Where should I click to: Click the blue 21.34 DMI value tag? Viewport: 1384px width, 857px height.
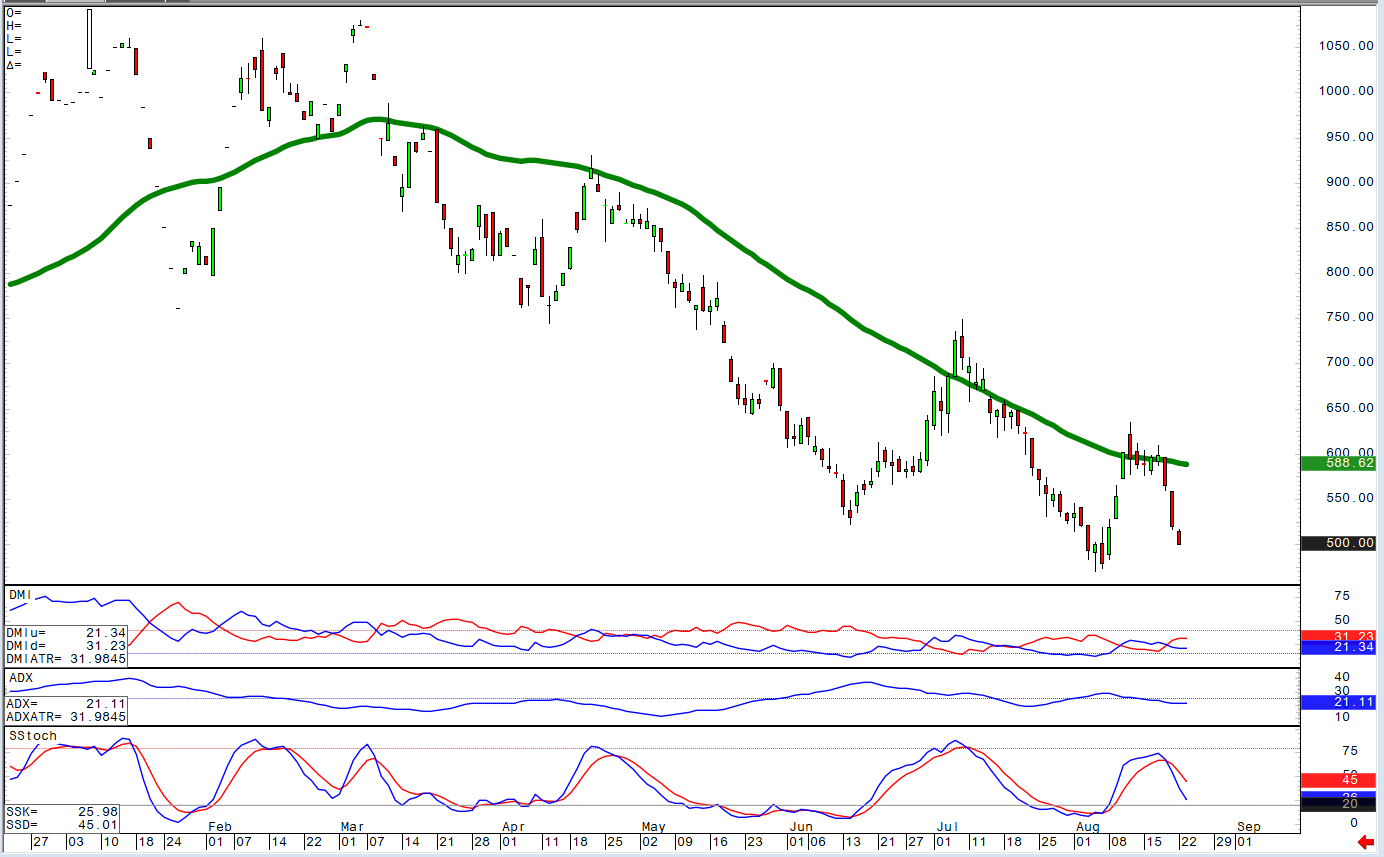coord(1337,648)
